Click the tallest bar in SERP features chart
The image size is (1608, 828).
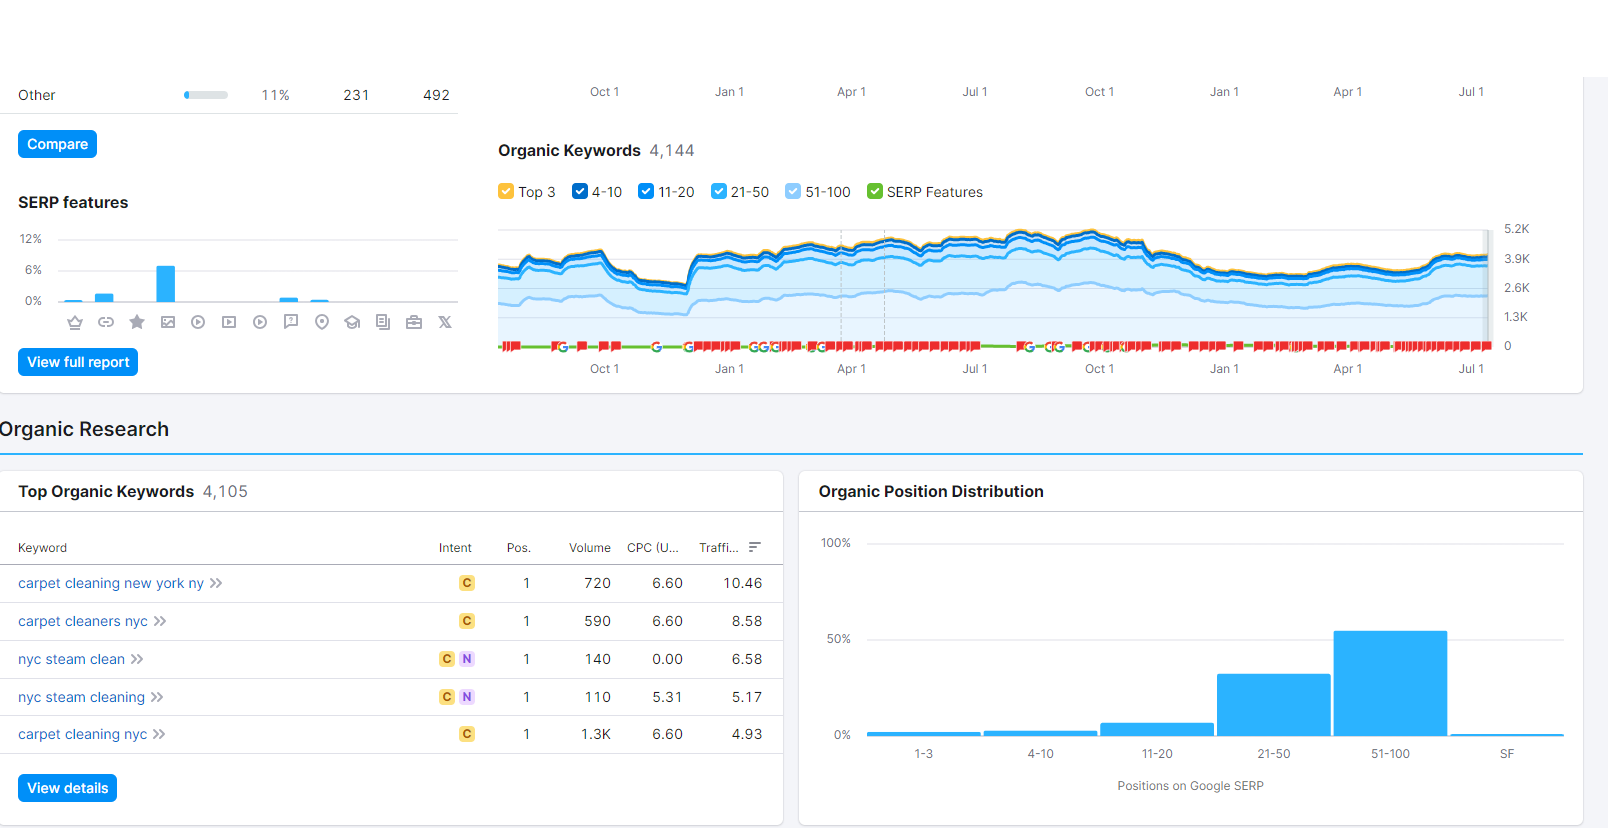tap(166, 284)
